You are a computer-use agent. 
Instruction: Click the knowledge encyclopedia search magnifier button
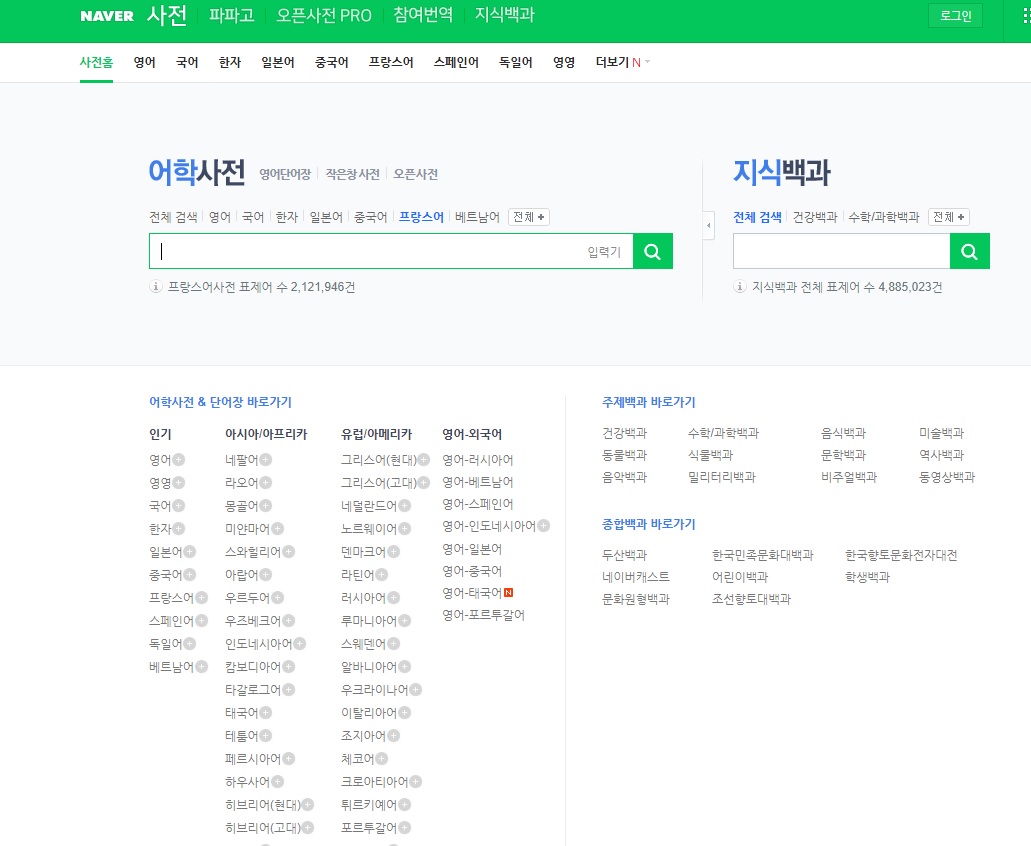(x=969, y=251)
